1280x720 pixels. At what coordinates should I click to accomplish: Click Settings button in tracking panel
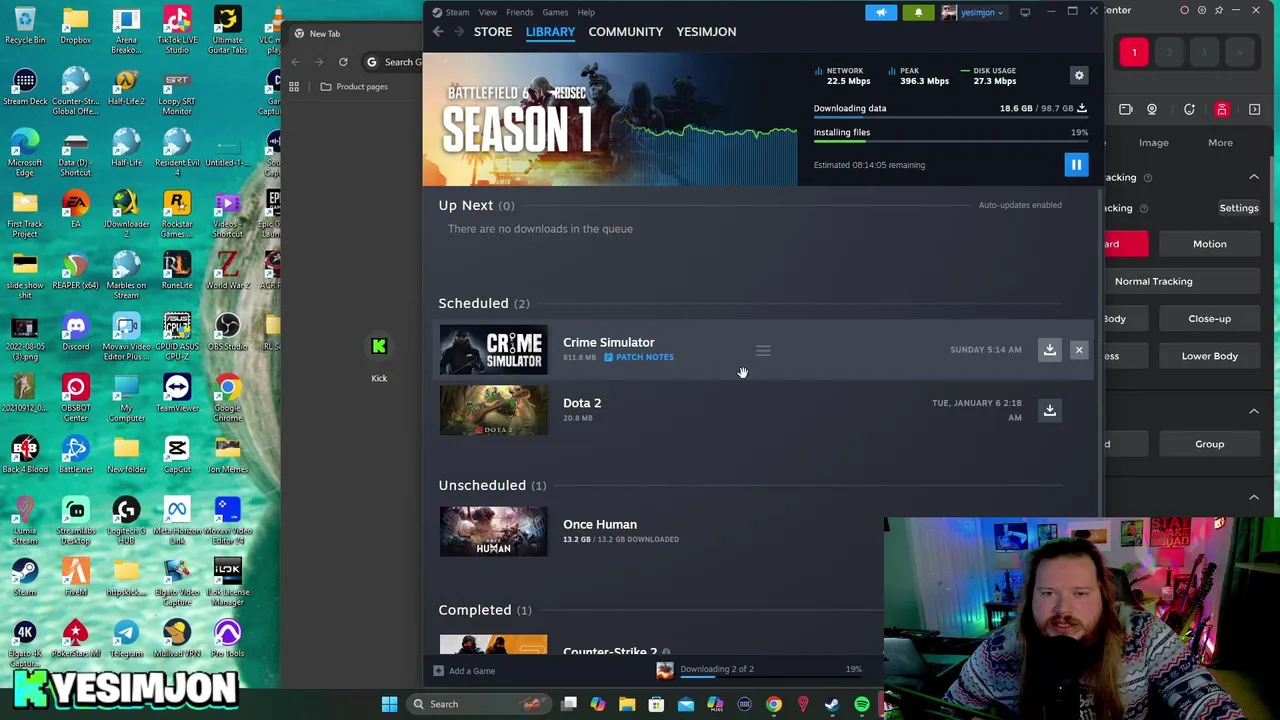(1238, 208)
